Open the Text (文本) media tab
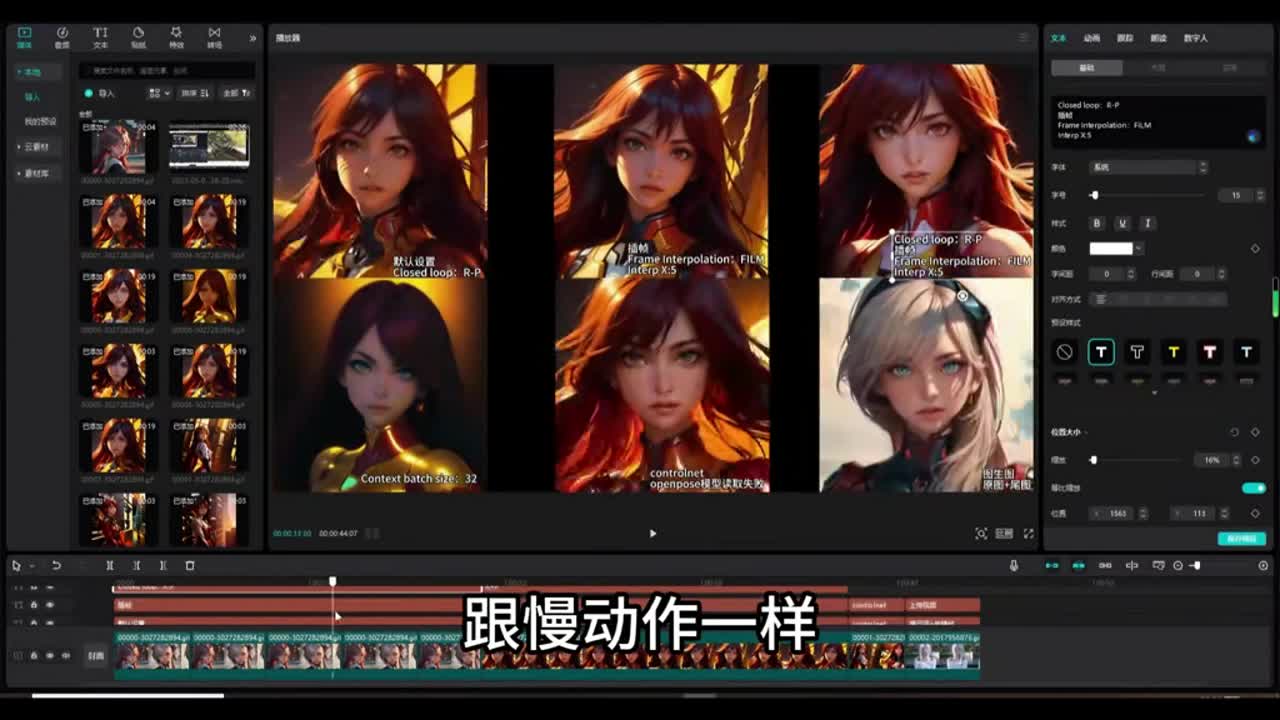 coord(100,37)
